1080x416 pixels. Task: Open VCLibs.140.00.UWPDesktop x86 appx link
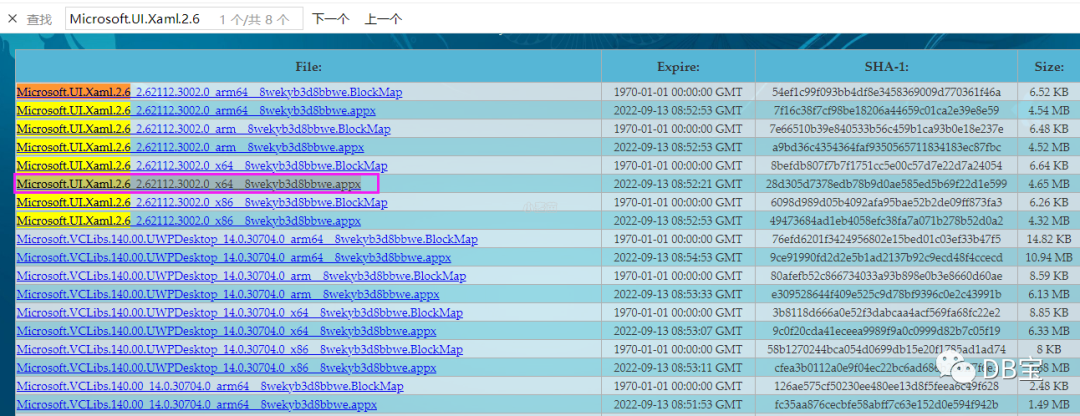point(227,368)
